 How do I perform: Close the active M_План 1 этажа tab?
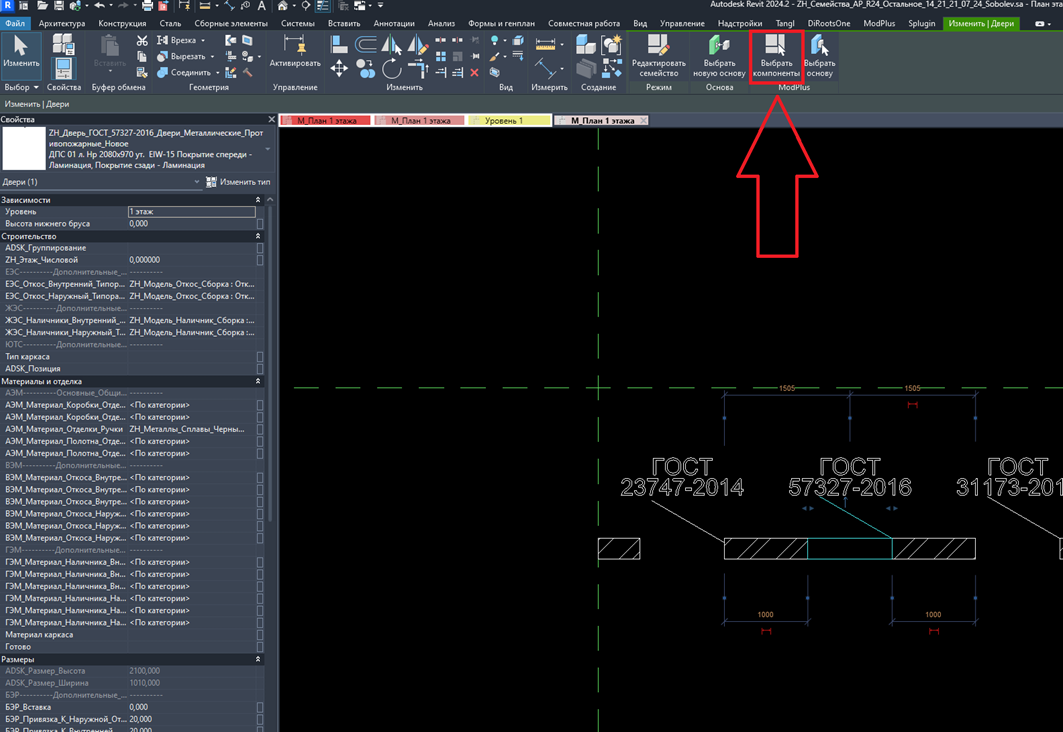click(643, 121)
